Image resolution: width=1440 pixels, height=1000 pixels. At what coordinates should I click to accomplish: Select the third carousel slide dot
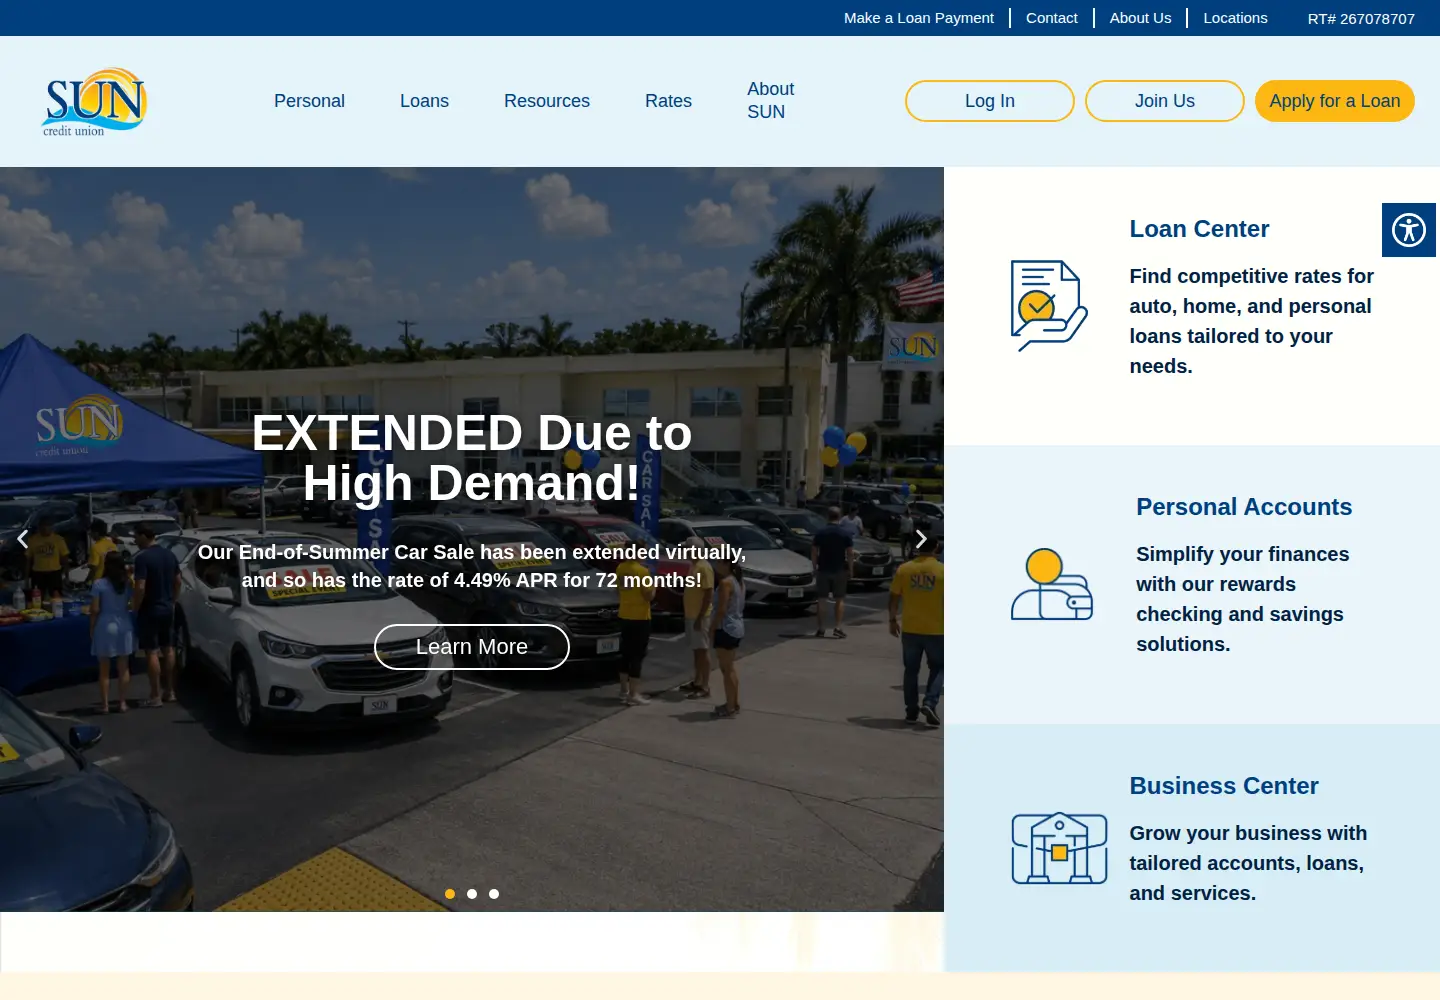pos(494,894)
